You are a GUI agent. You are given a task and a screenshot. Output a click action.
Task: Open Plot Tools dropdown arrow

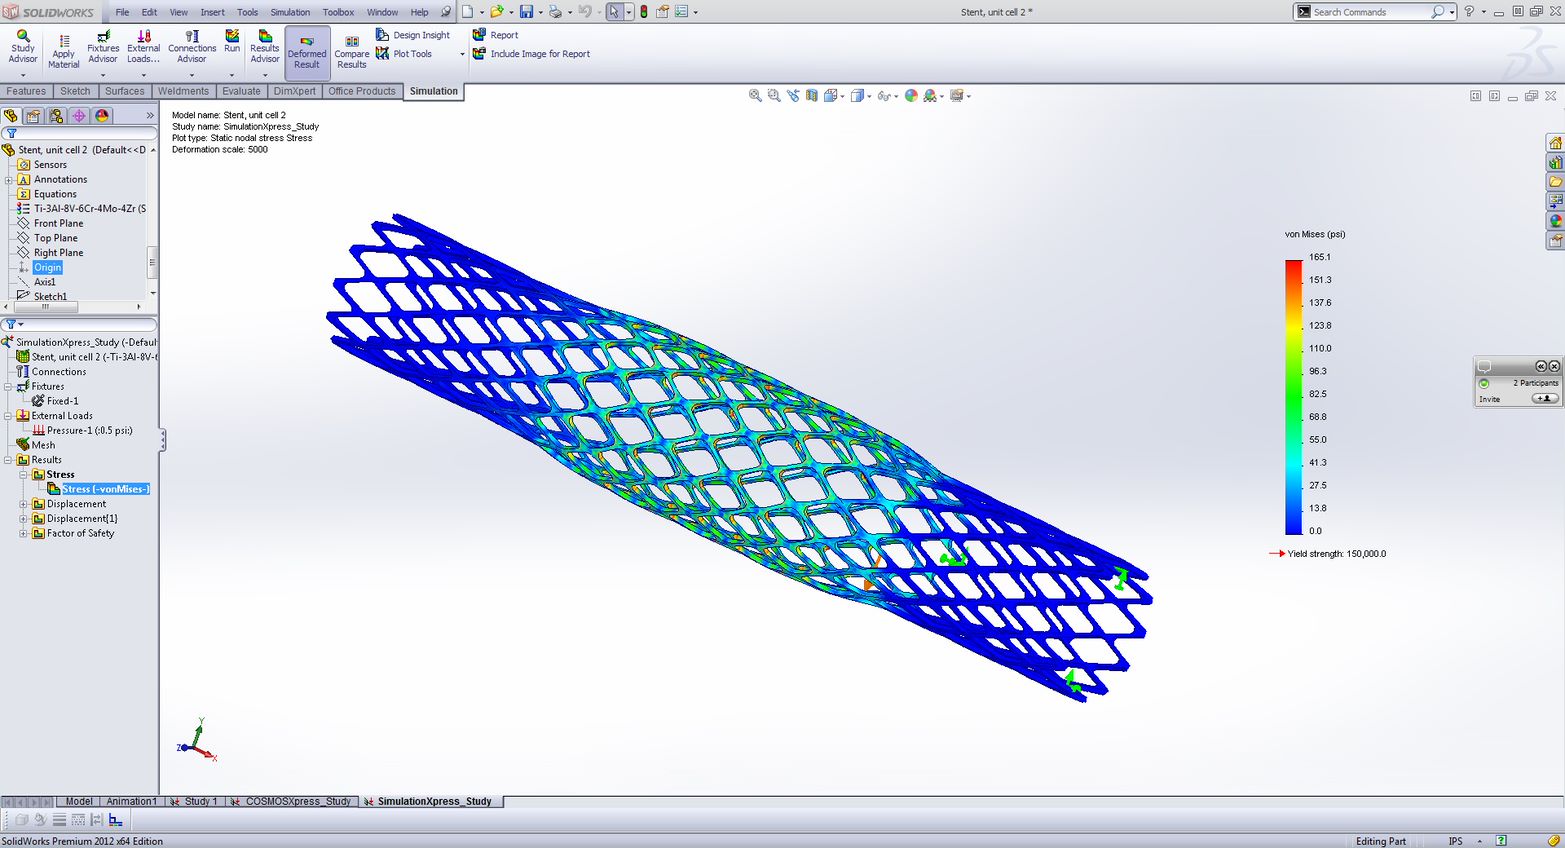click(462, 54)
